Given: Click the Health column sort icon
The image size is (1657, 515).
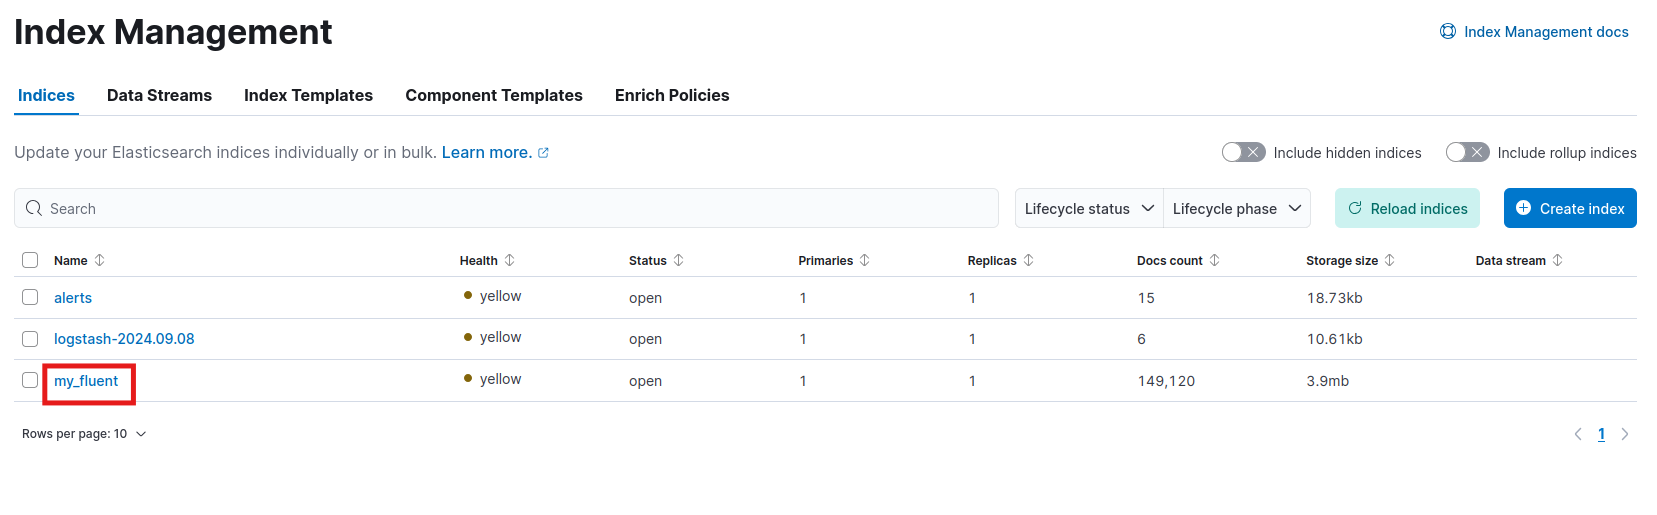Looking at the screenshot, I should point(510,260).
